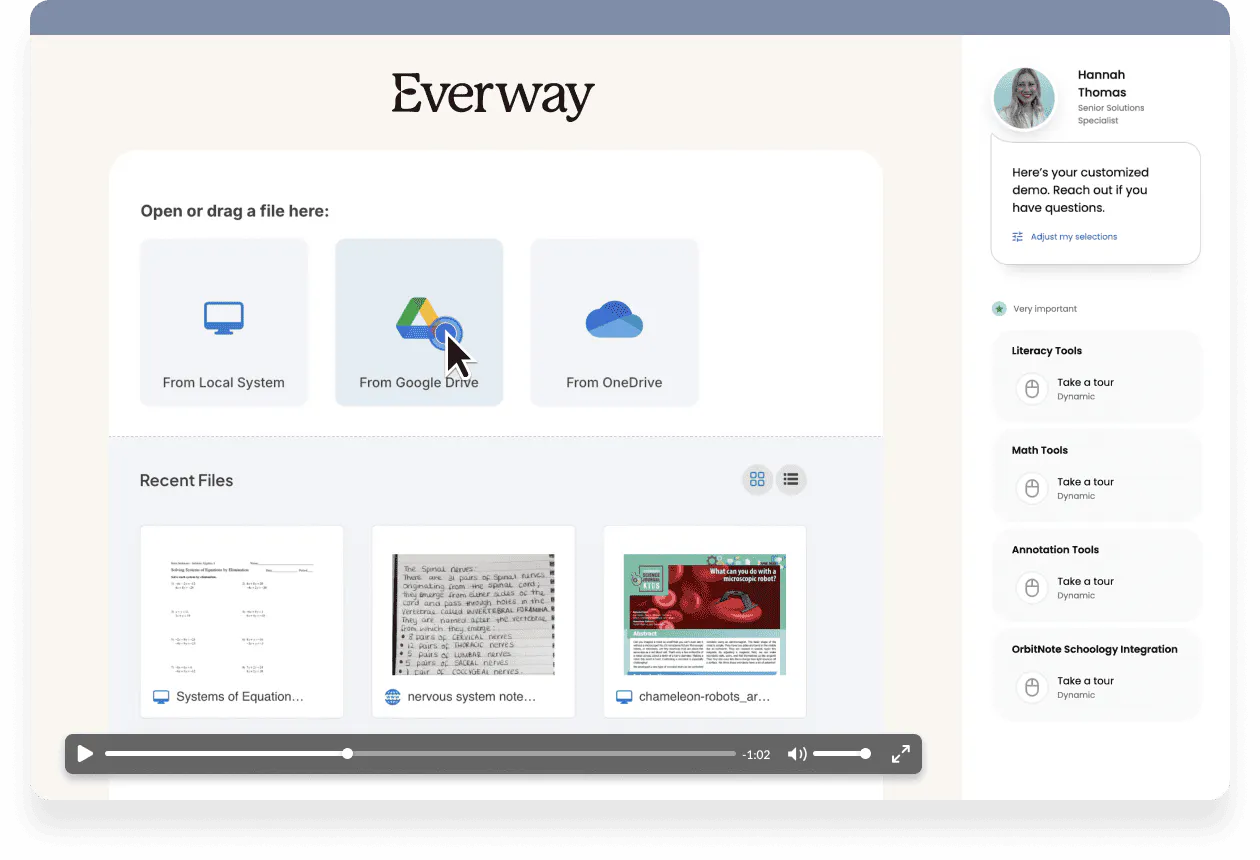Take a tour of Annotation Tools
Viewport: 1260px width, 860px height.
pyautogui.click(x=1085, y=581)
